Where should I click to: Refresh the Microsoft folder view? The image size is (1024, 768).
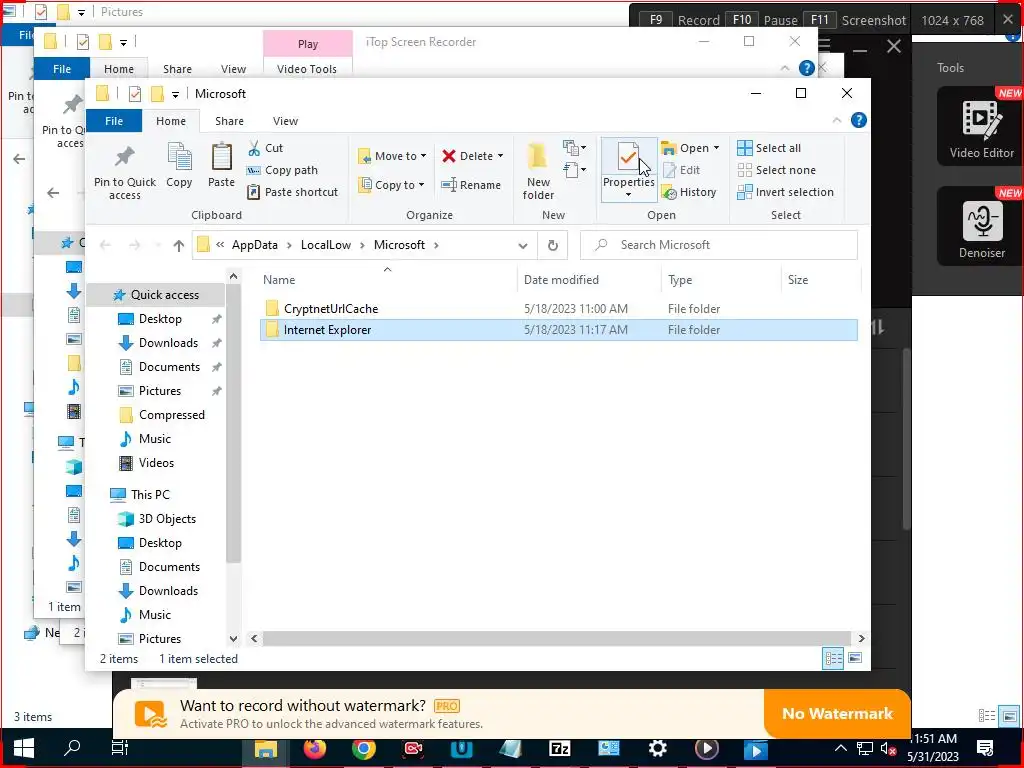tap(552, 246)
